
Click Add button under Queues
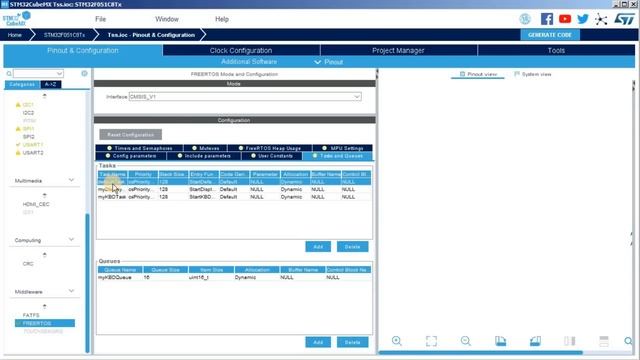[318, 342]
